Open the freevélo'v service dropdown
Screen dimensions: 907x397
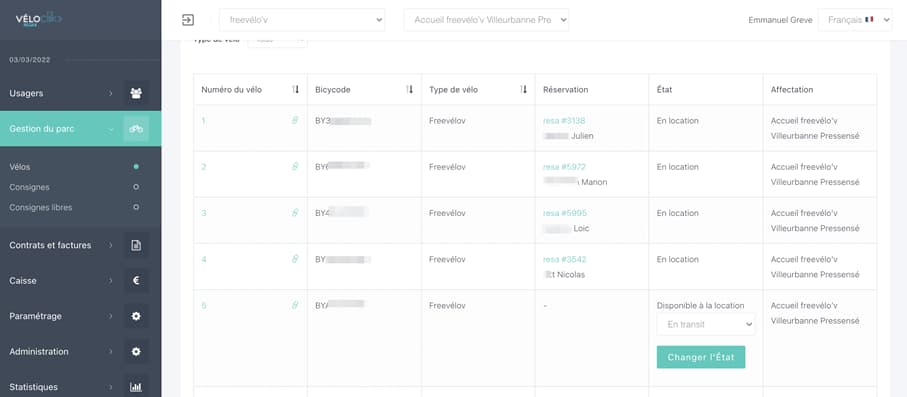tap(302, 20)
